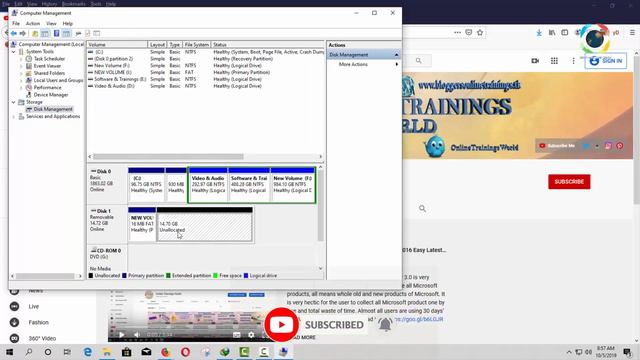Open the Firefox hamburger menu
640x360 pixels.
(x=632, y=33)
